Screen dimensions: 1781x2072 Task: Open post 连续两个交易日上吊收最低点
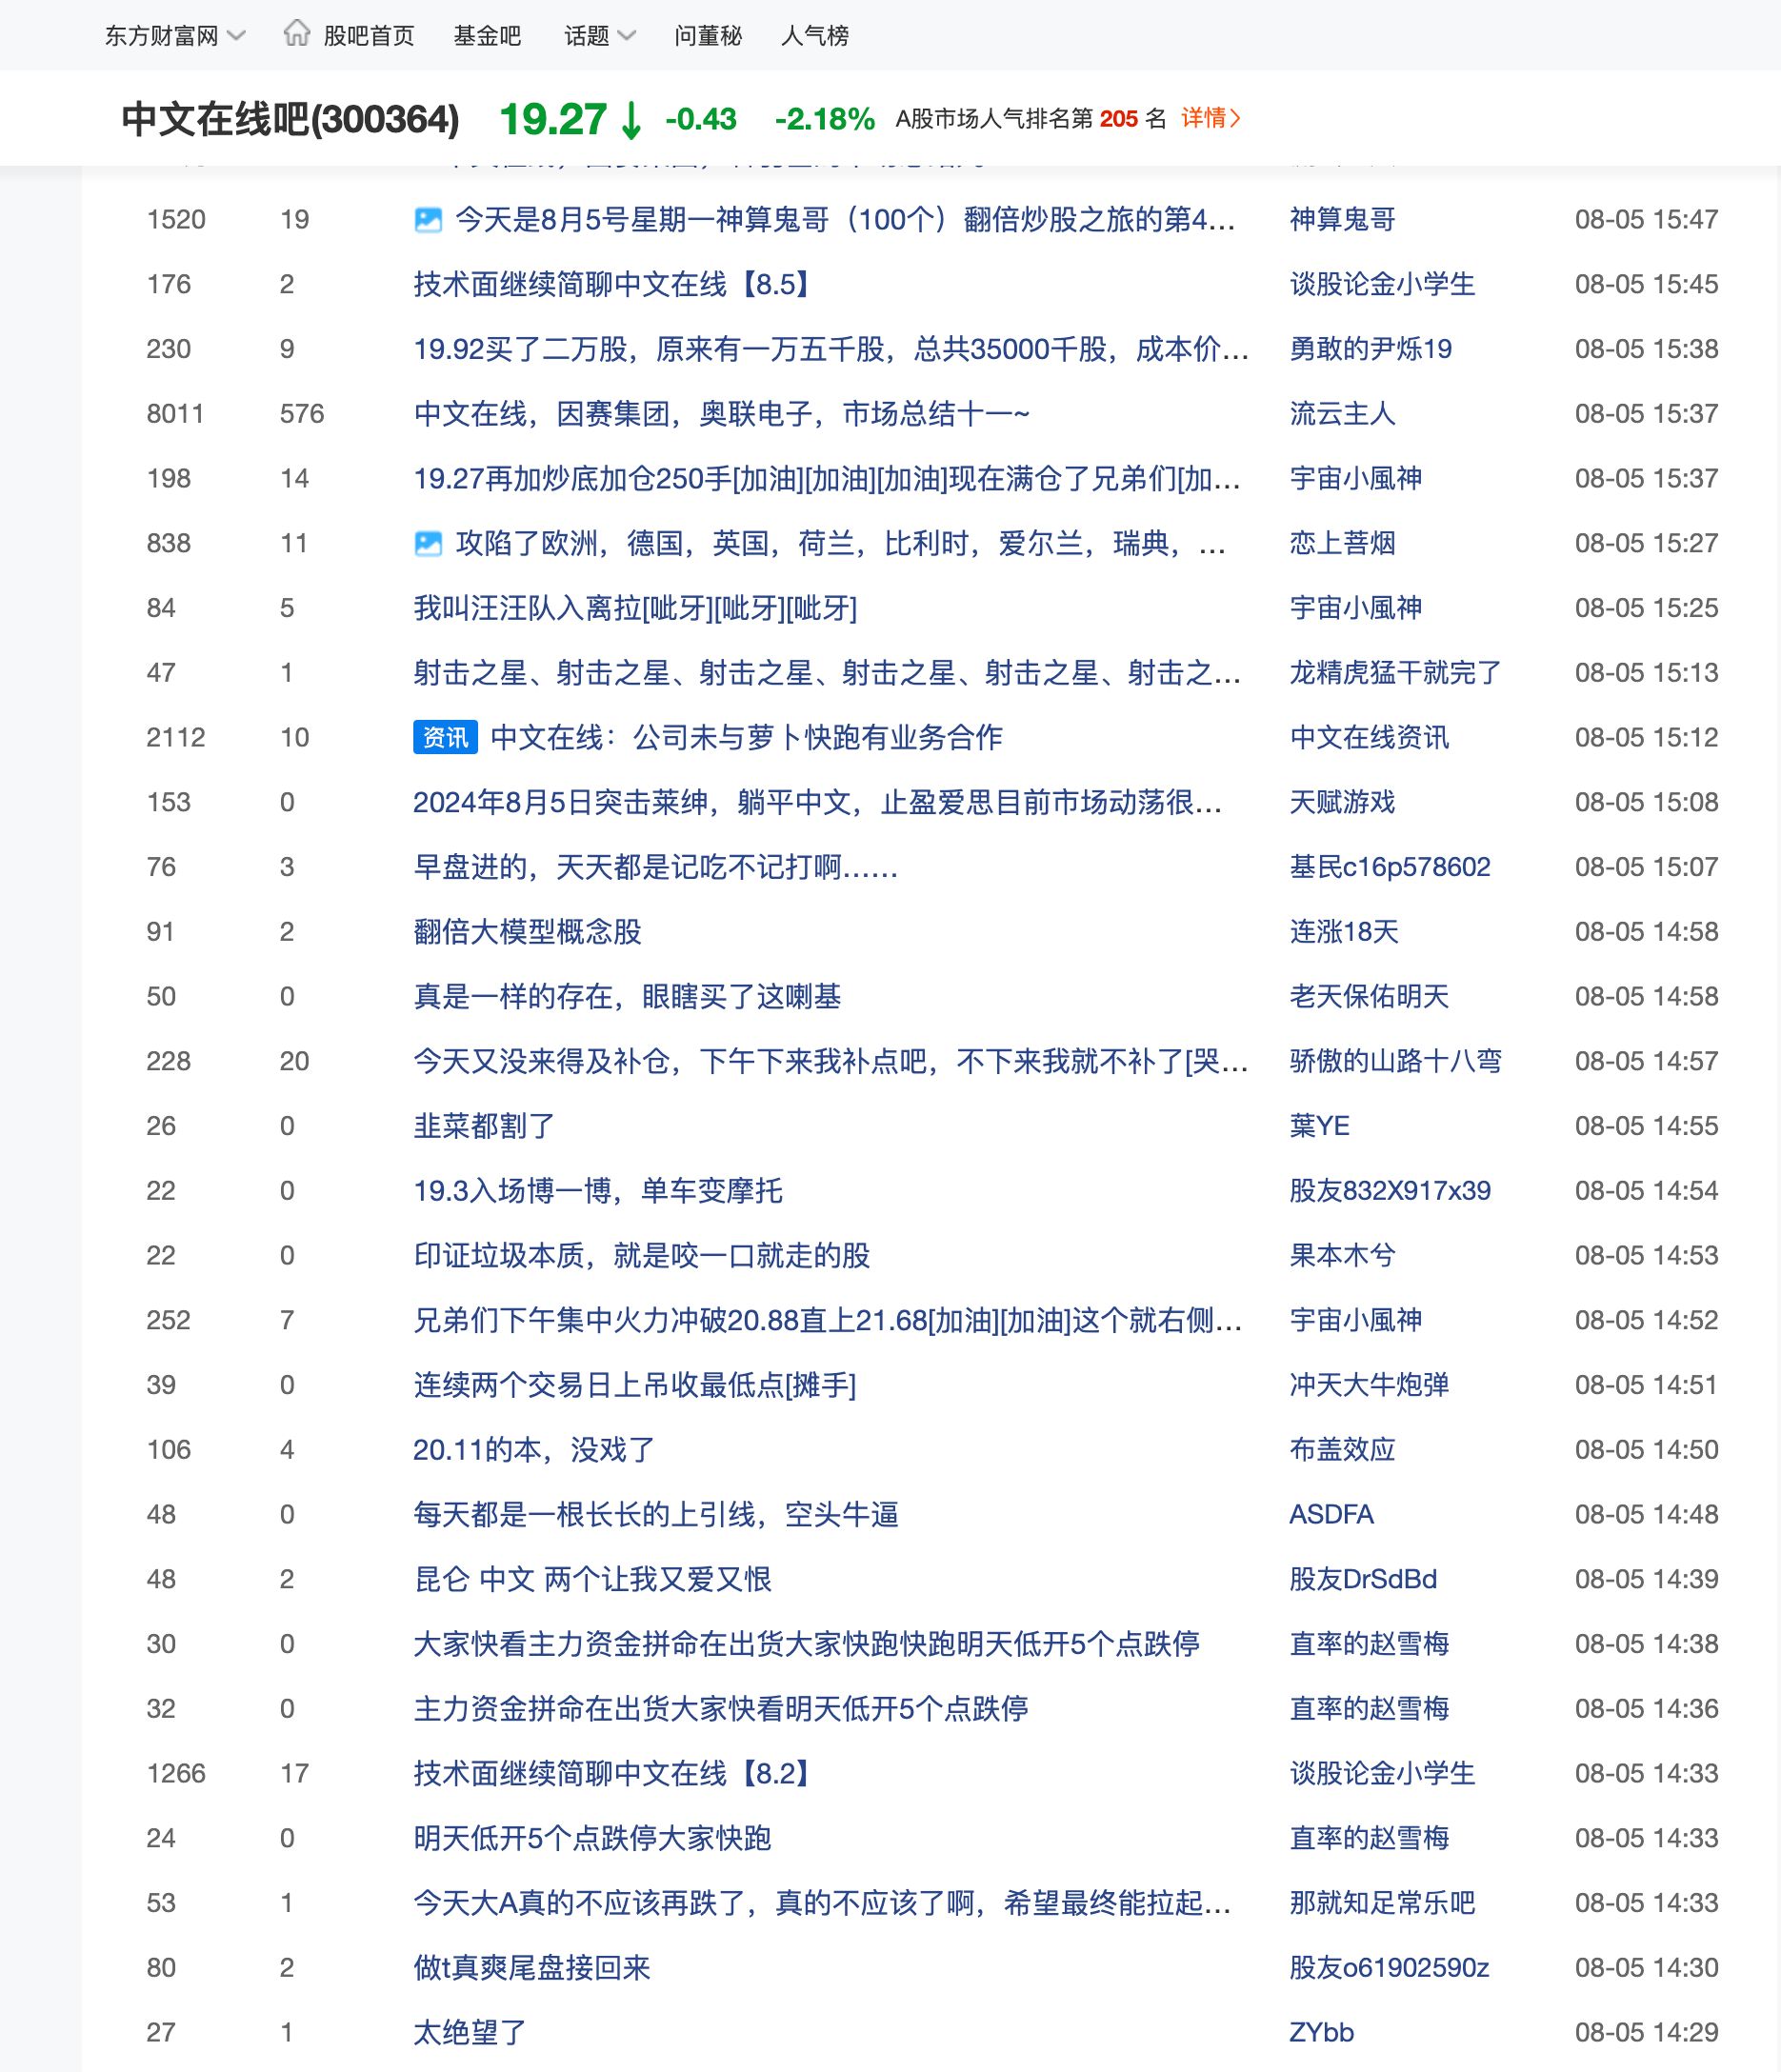pos(634,1386)
